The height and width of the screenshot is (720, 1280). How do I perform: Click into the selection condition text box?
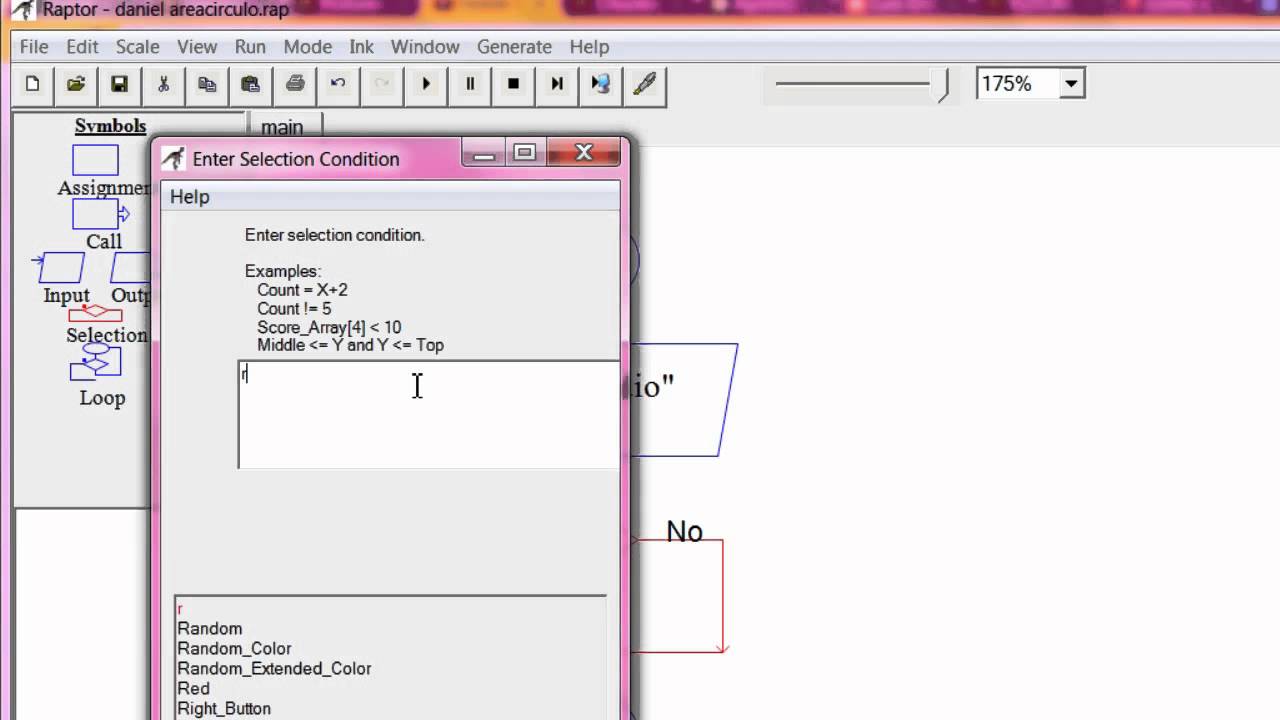pyautogui.click(x=429, y=414)
